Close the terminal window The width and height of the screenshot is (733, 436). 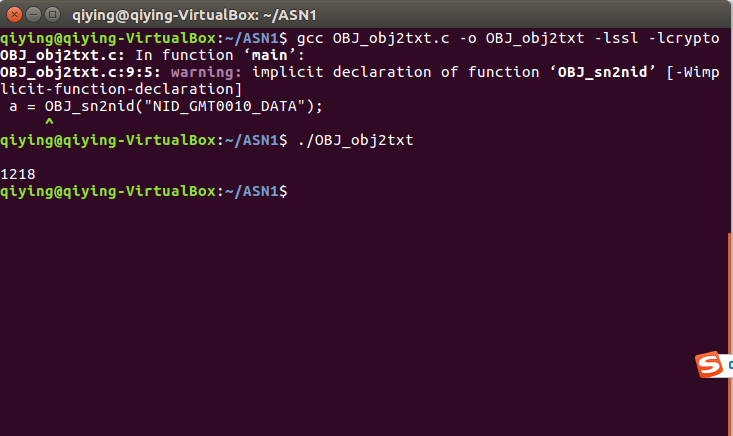(14, 15)
